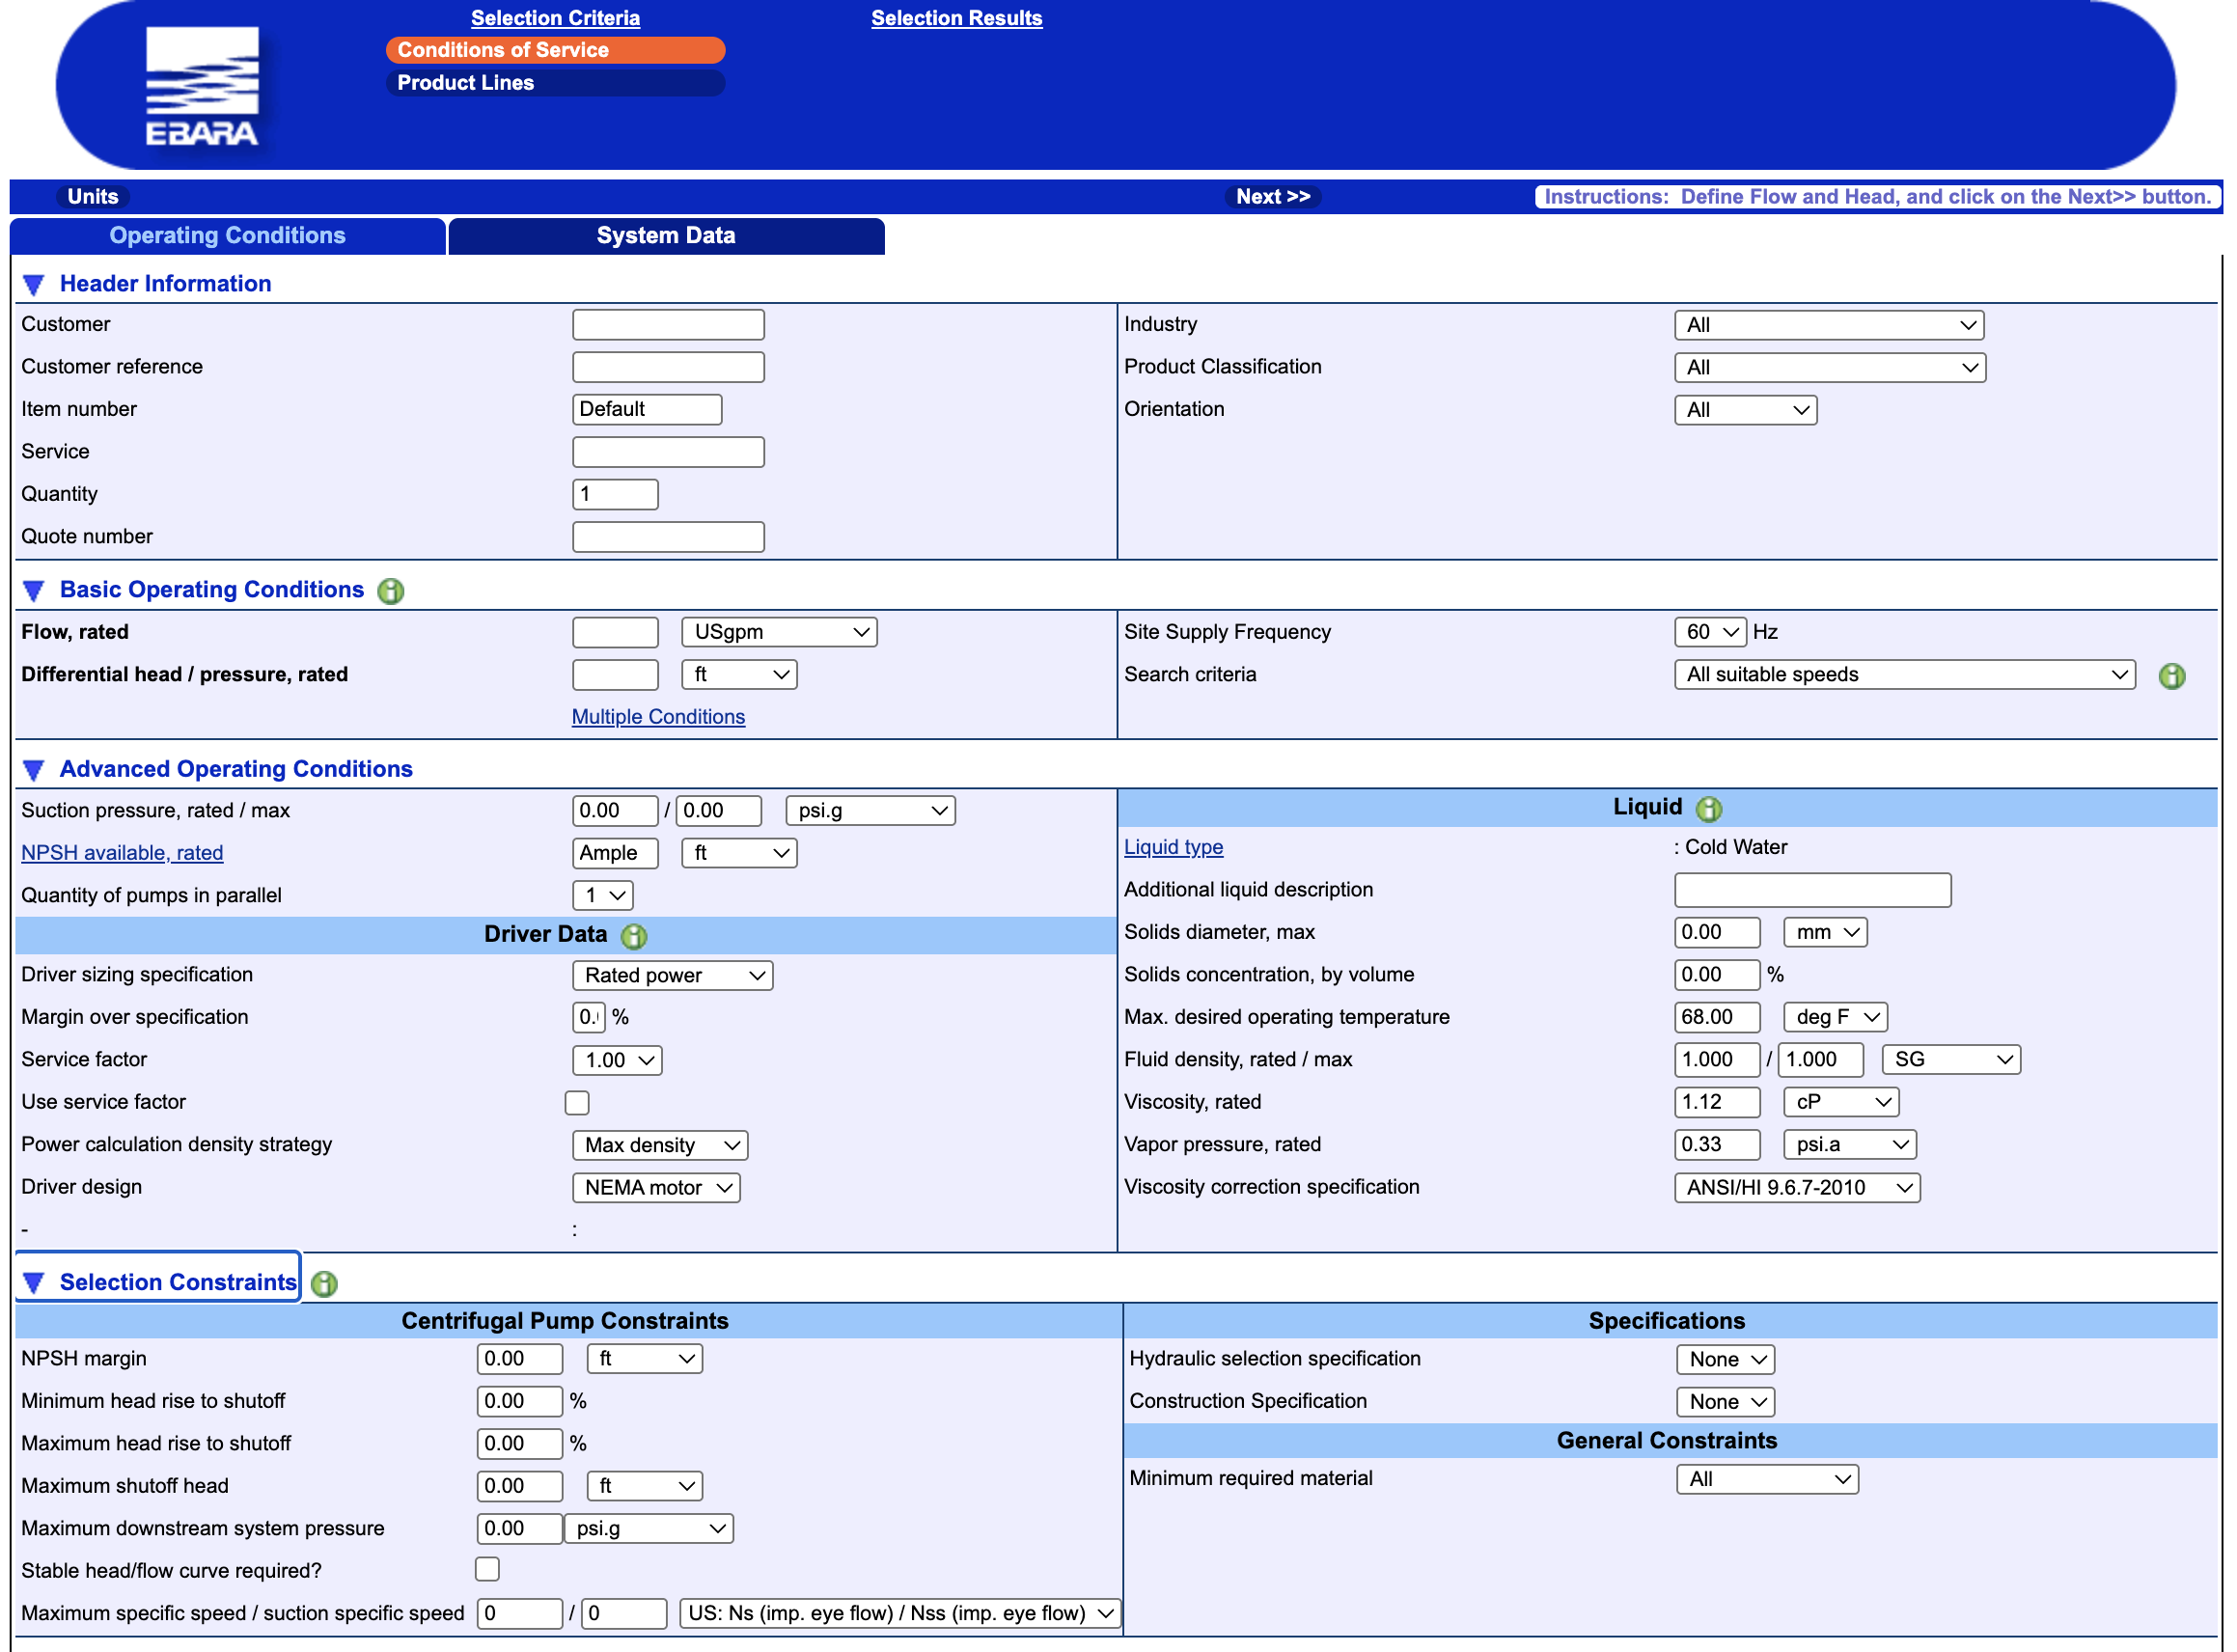2237x1652 pixels.
Task: Follow the NPSH available, rated link
Action: click(122, 853)
